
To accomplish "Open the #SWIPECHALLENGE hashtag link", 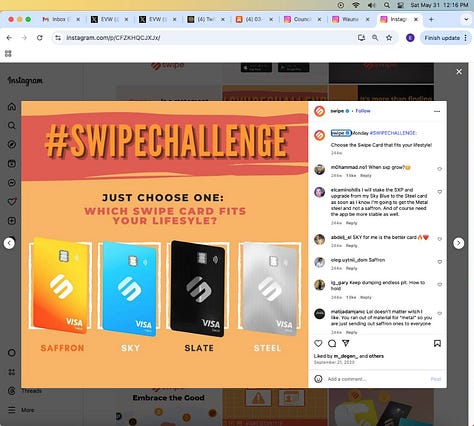I will click(x=393, y=133).
